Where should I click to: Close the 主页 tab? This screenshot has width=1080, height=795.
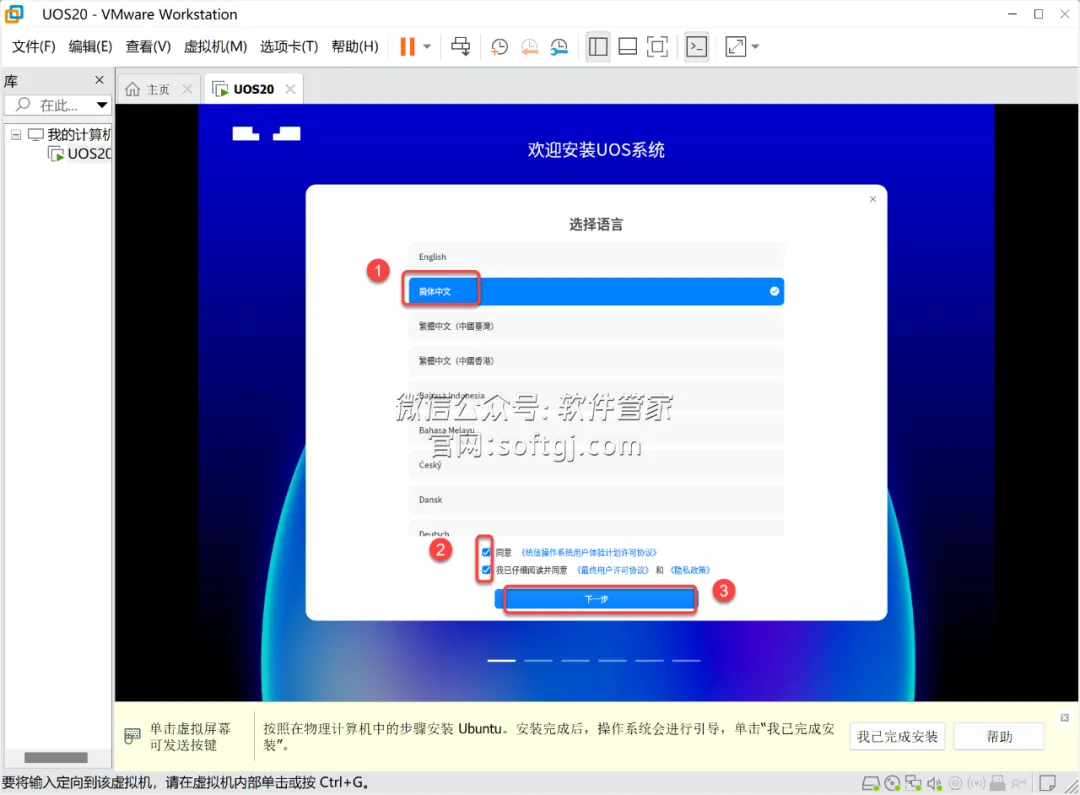tap(187, 89)
